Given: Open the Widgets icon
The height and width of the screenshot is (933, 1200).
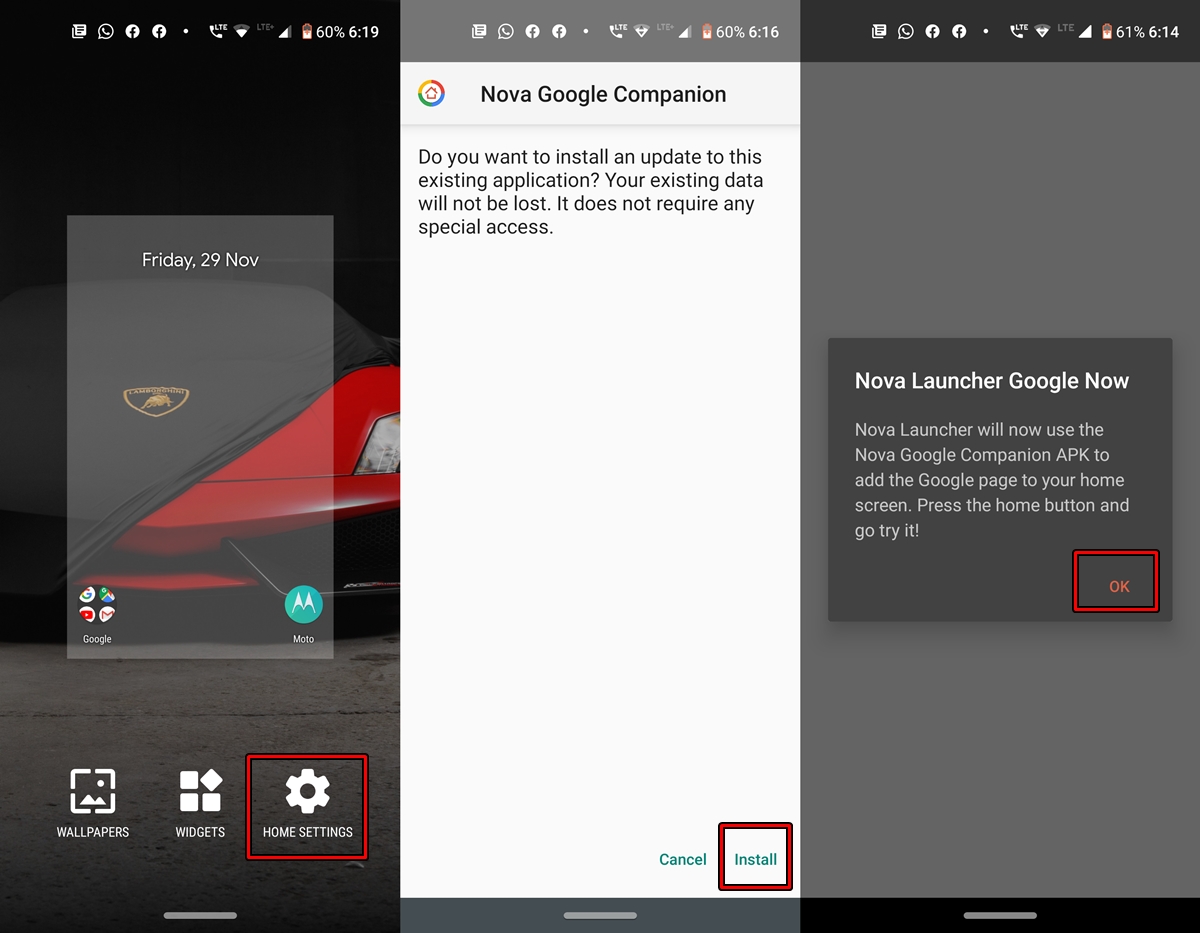Looking at the screenshot, I should (x=200, y=791).
